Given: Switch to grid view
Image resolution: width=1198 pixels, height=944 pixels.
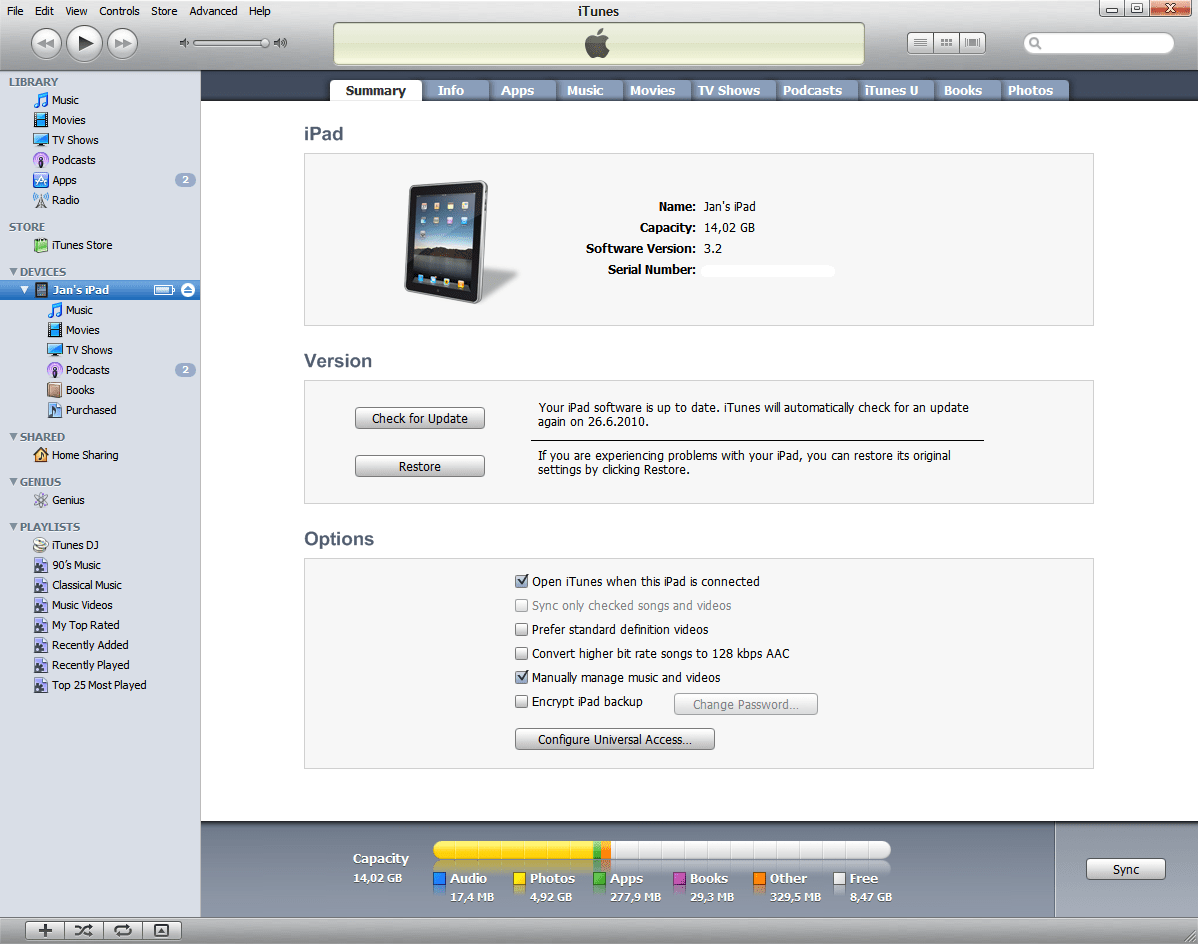Looking at the screenshot, I should (946, 43).
